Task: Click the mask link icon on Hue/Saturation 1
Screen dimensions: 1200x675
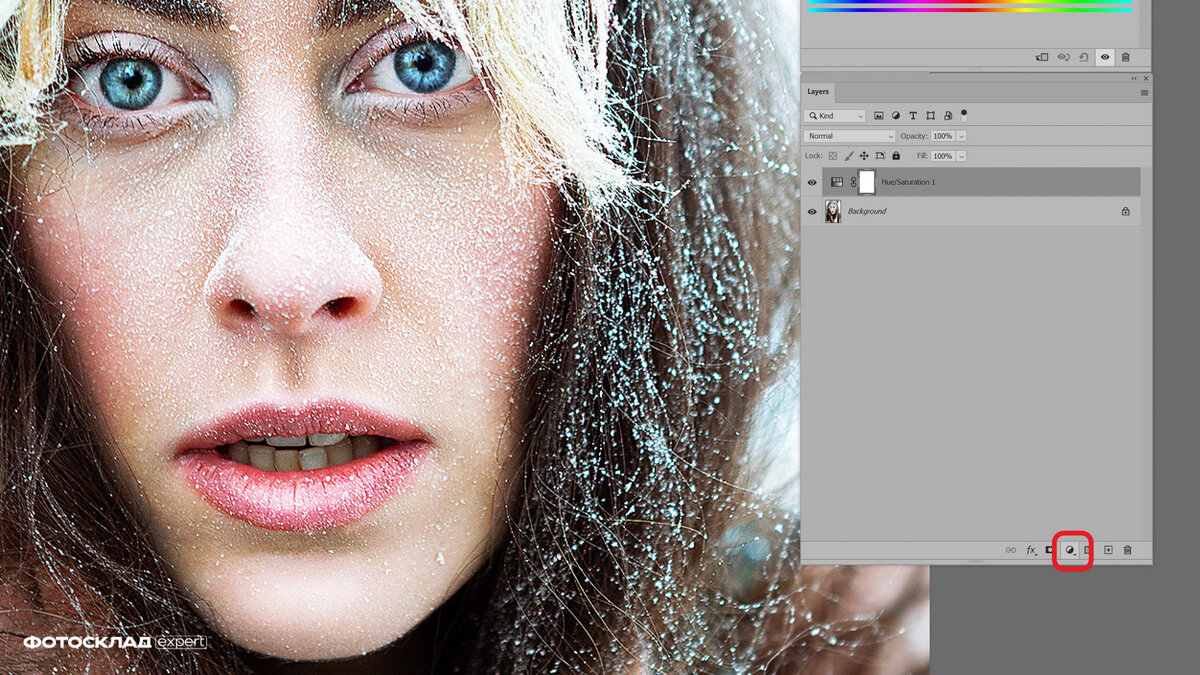Action: (x=853, y=182)
